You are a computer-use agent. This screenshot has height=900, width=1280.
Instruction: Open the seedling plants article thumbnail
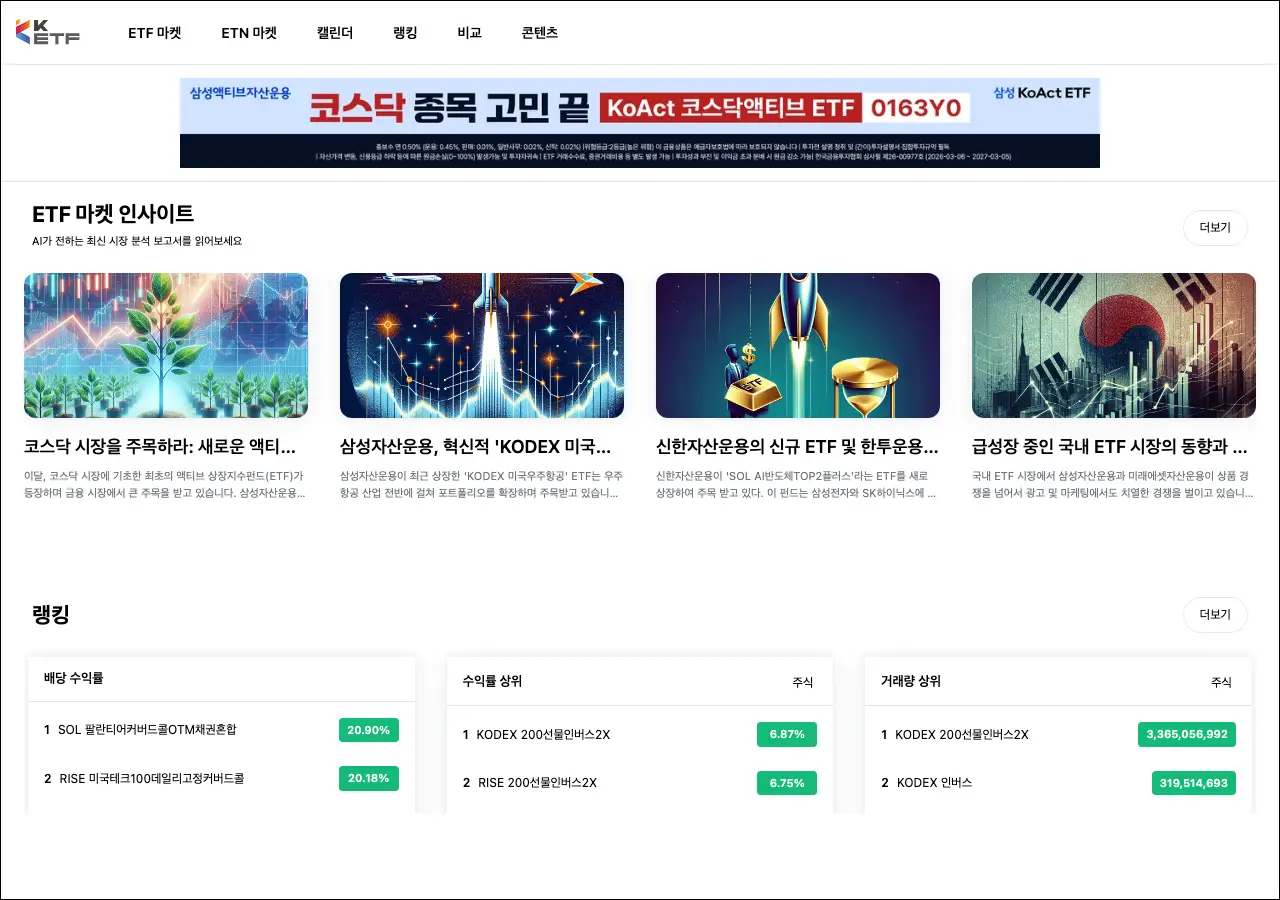tap(166, 345)
